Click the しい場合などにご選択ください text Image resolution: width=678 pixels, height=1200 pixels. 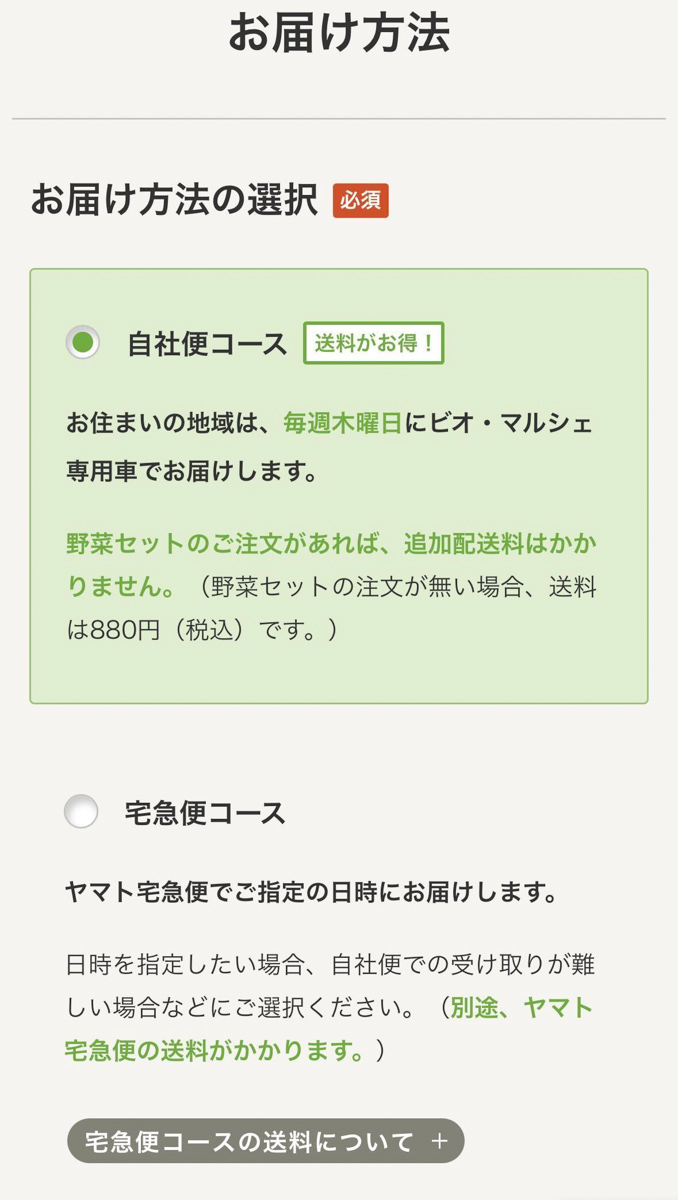click(240, 1008)
